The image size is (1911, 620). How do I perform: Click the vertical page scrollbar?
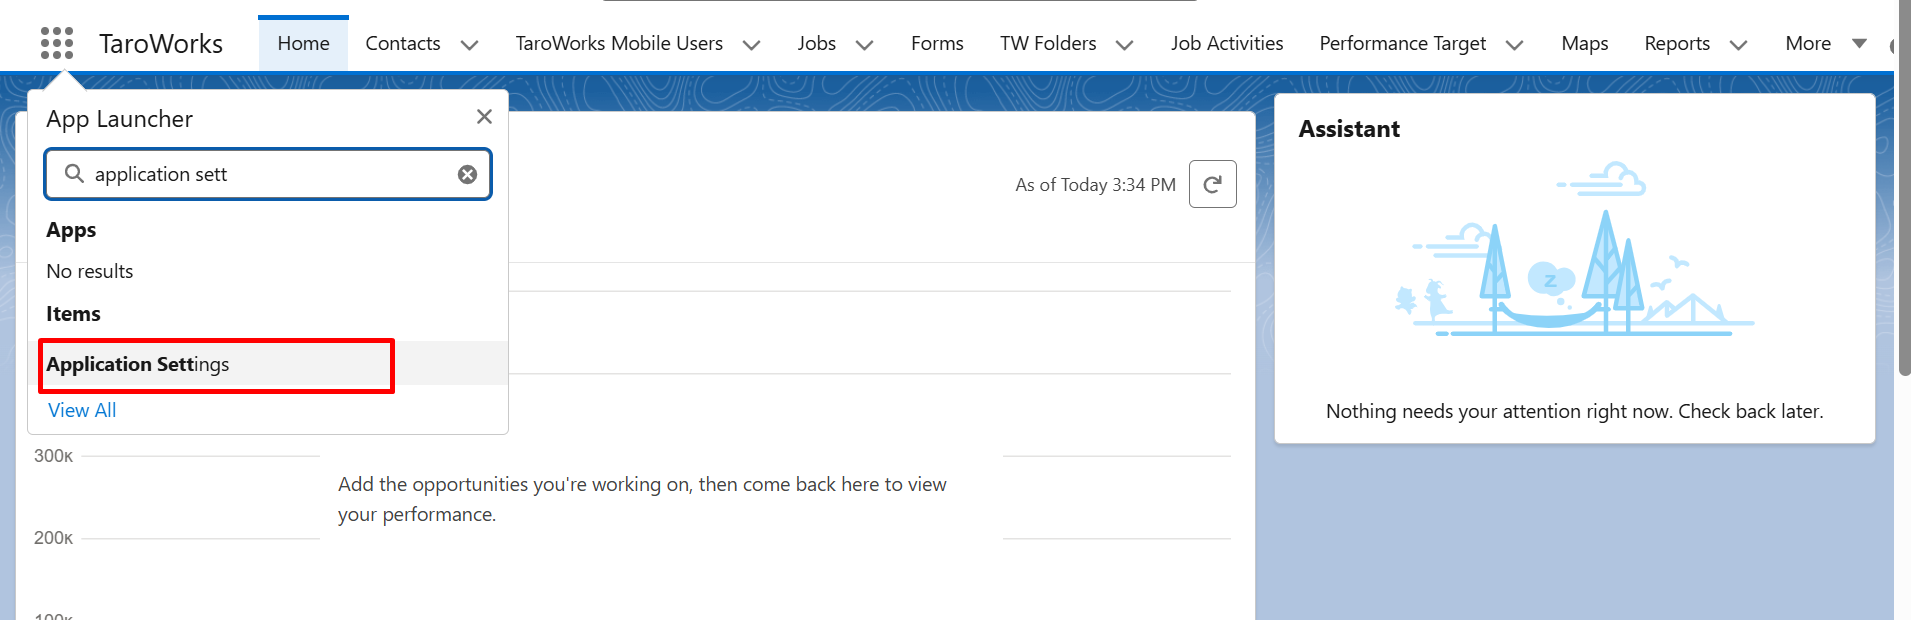(x=1904, y=188)
